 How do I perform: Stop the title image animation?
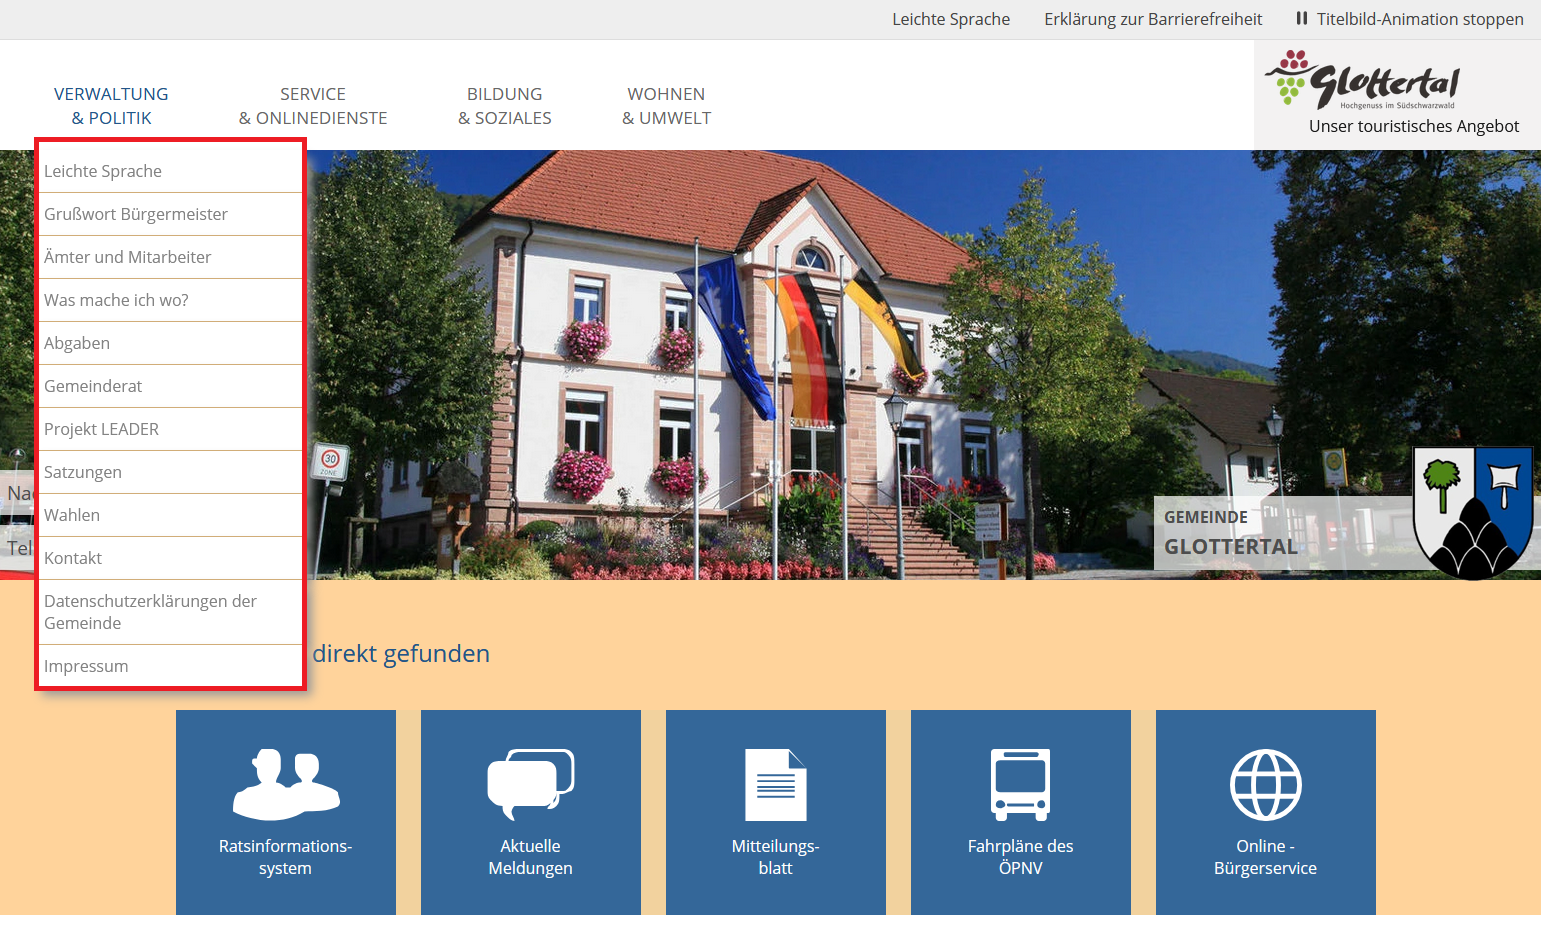point(1409,19)
